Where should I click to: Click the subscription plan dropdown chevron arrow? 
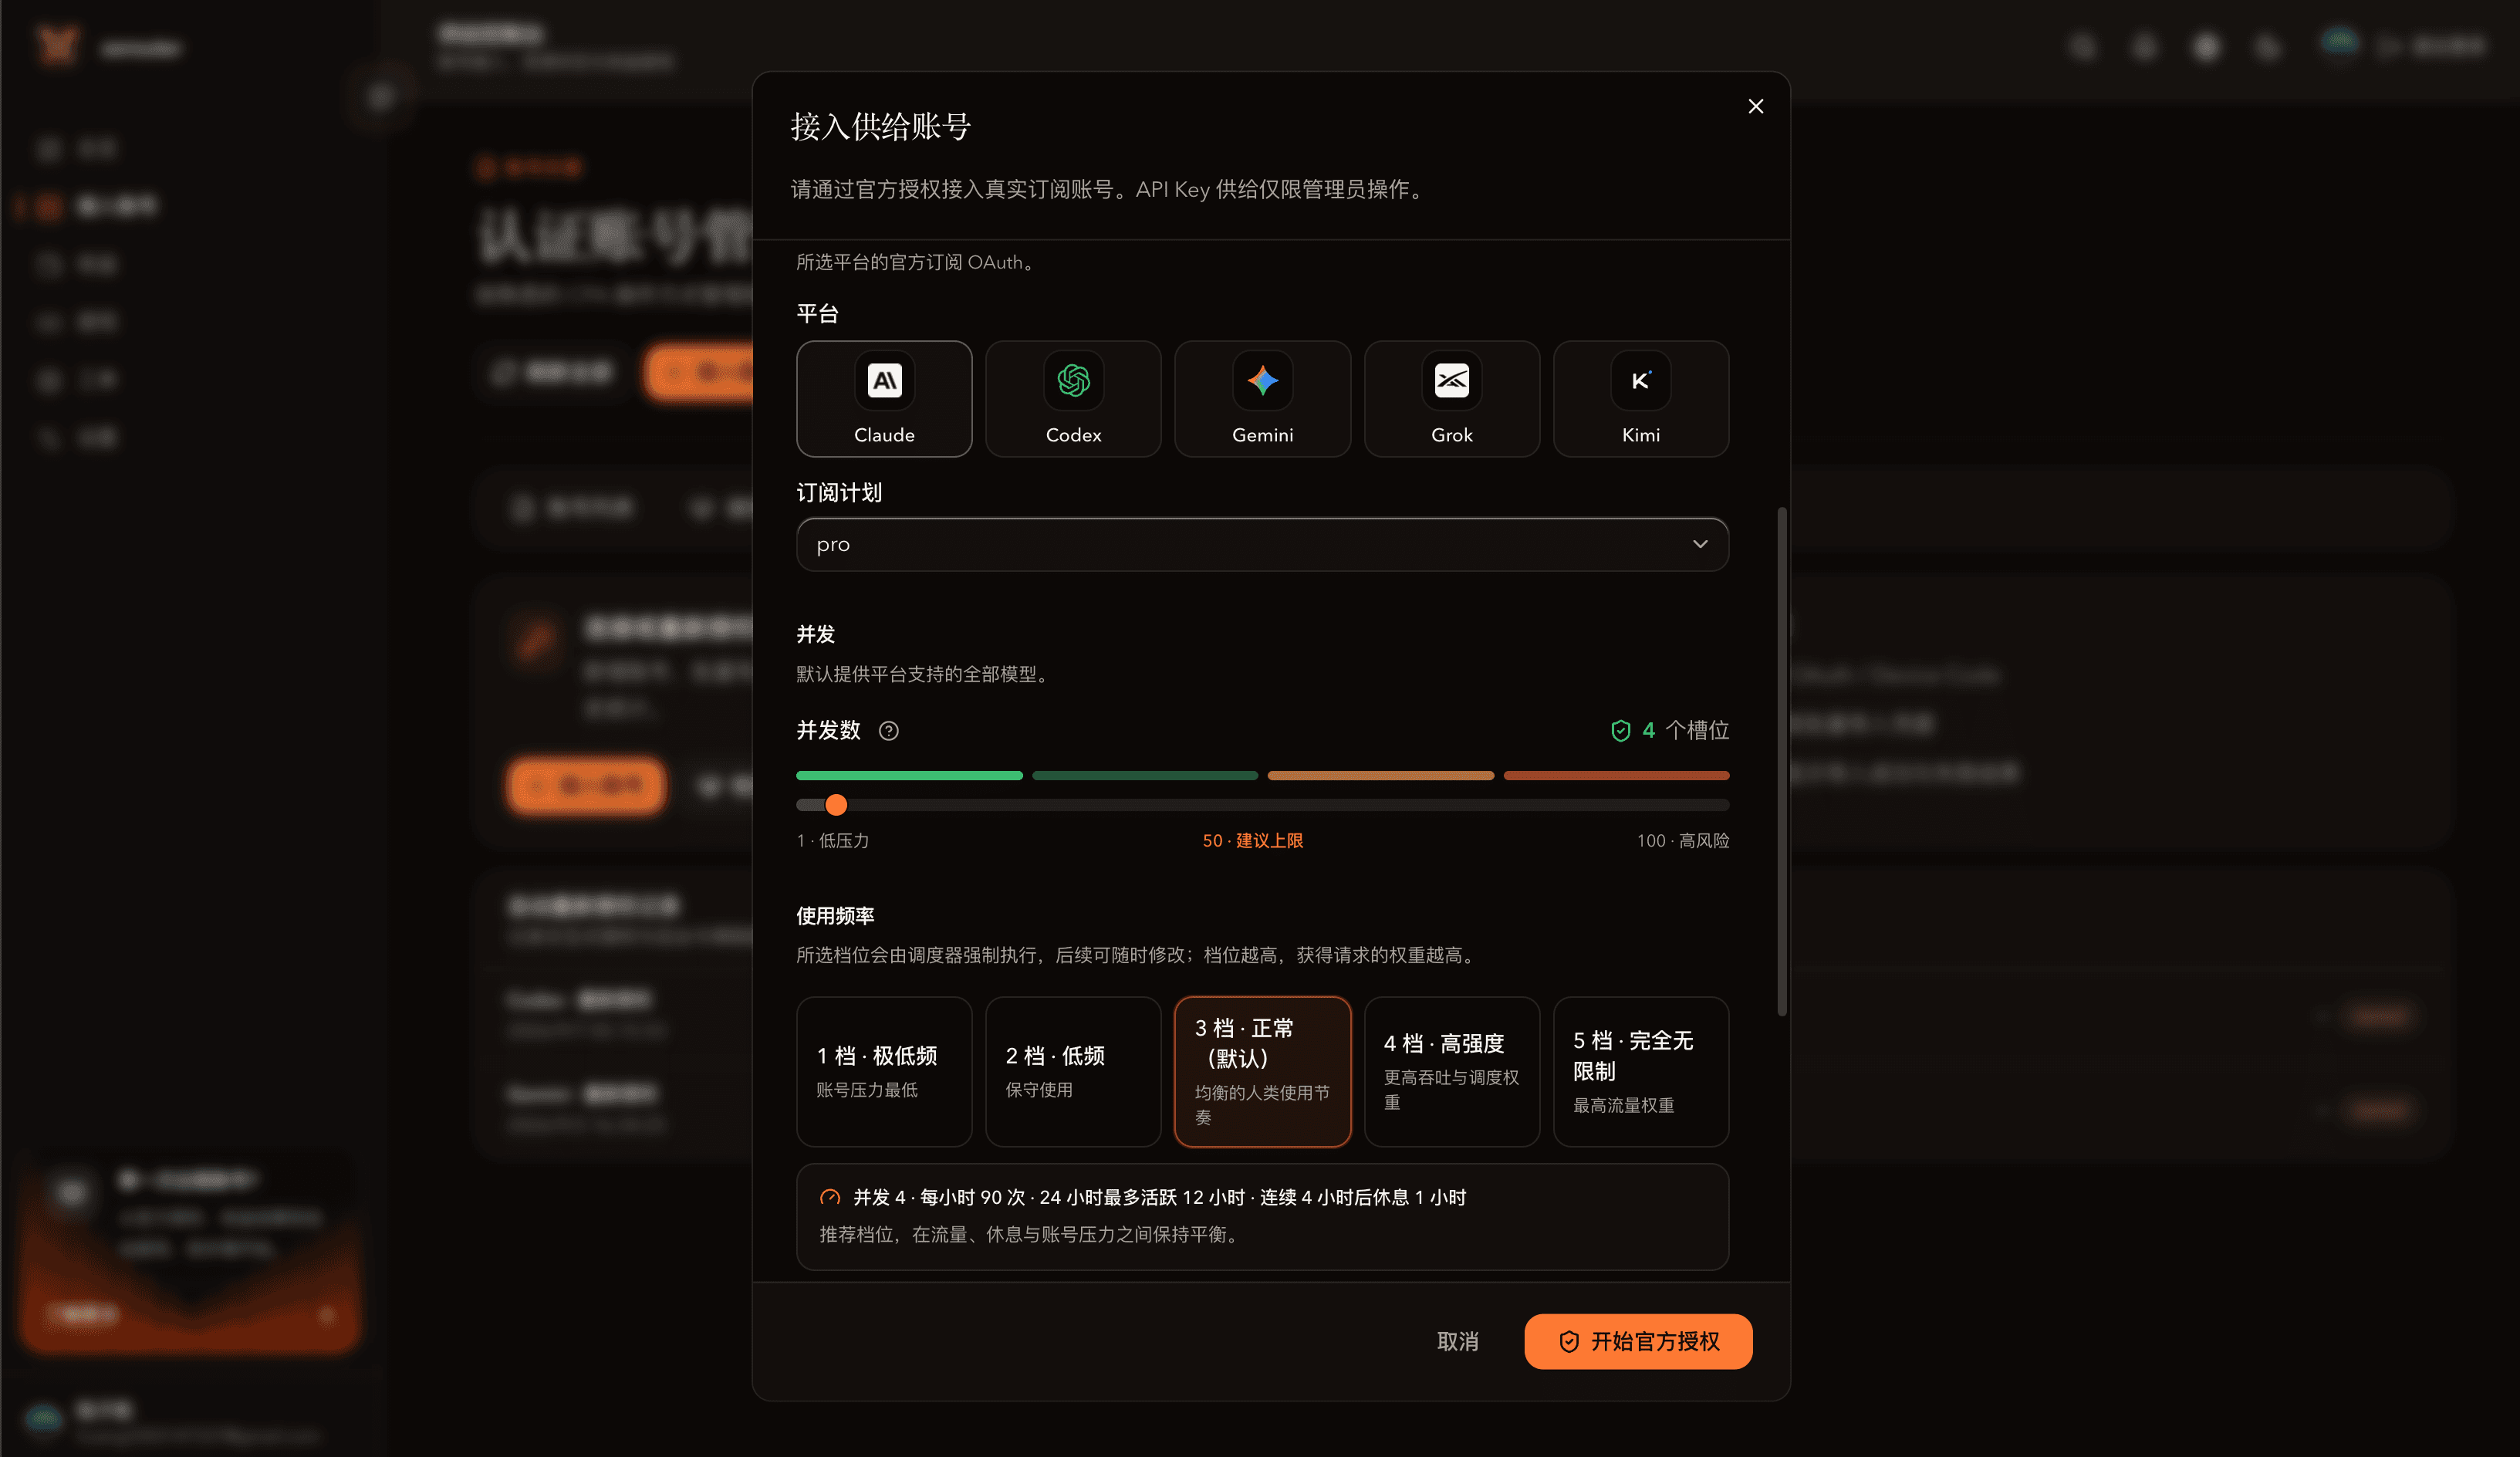1700,544
